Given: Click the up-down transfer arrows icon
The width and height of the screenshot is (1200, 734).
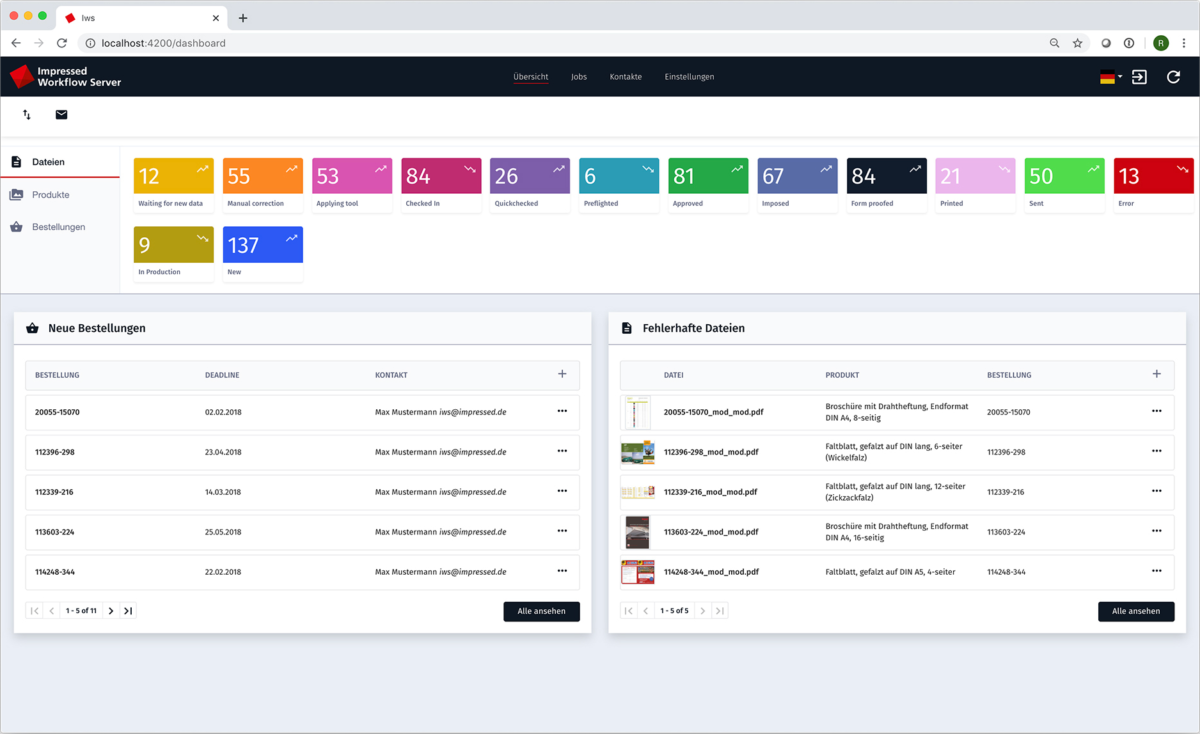Looking at the screenshot, I should pos(27,115).
